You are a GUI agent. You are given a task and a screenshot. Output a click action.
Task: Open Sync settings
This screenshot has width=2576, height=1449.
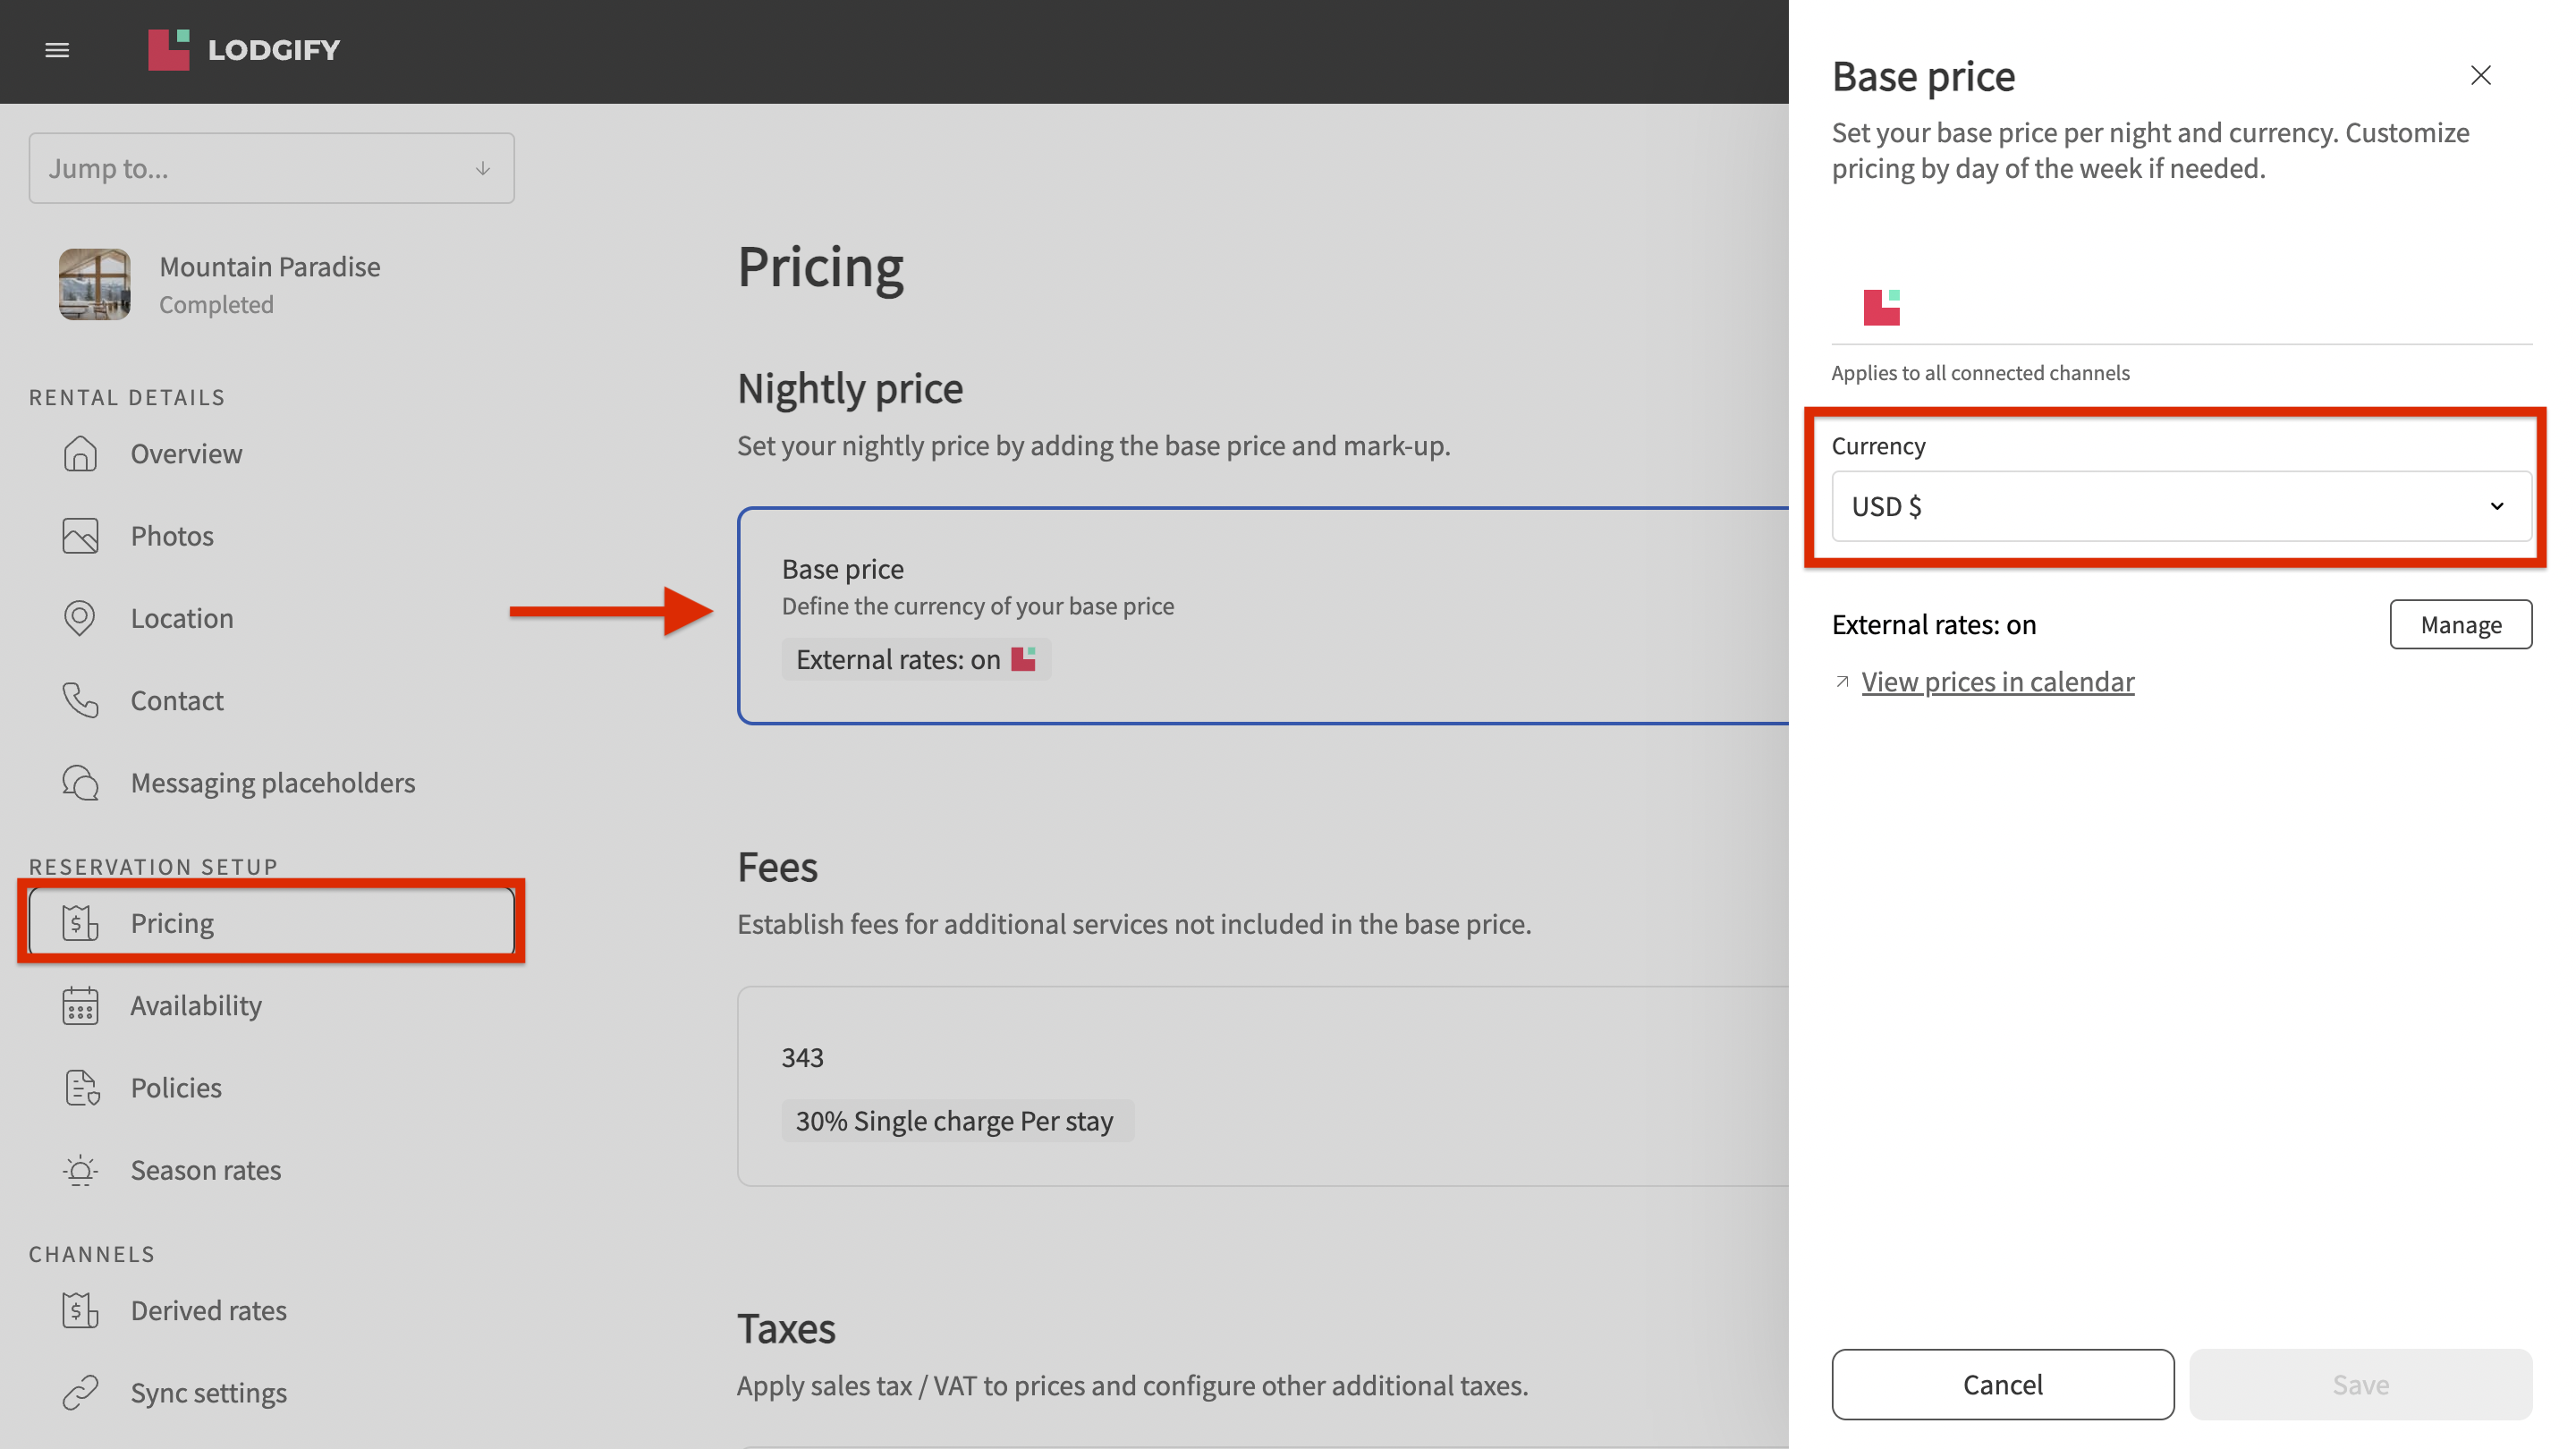(x=271, y=1393)
